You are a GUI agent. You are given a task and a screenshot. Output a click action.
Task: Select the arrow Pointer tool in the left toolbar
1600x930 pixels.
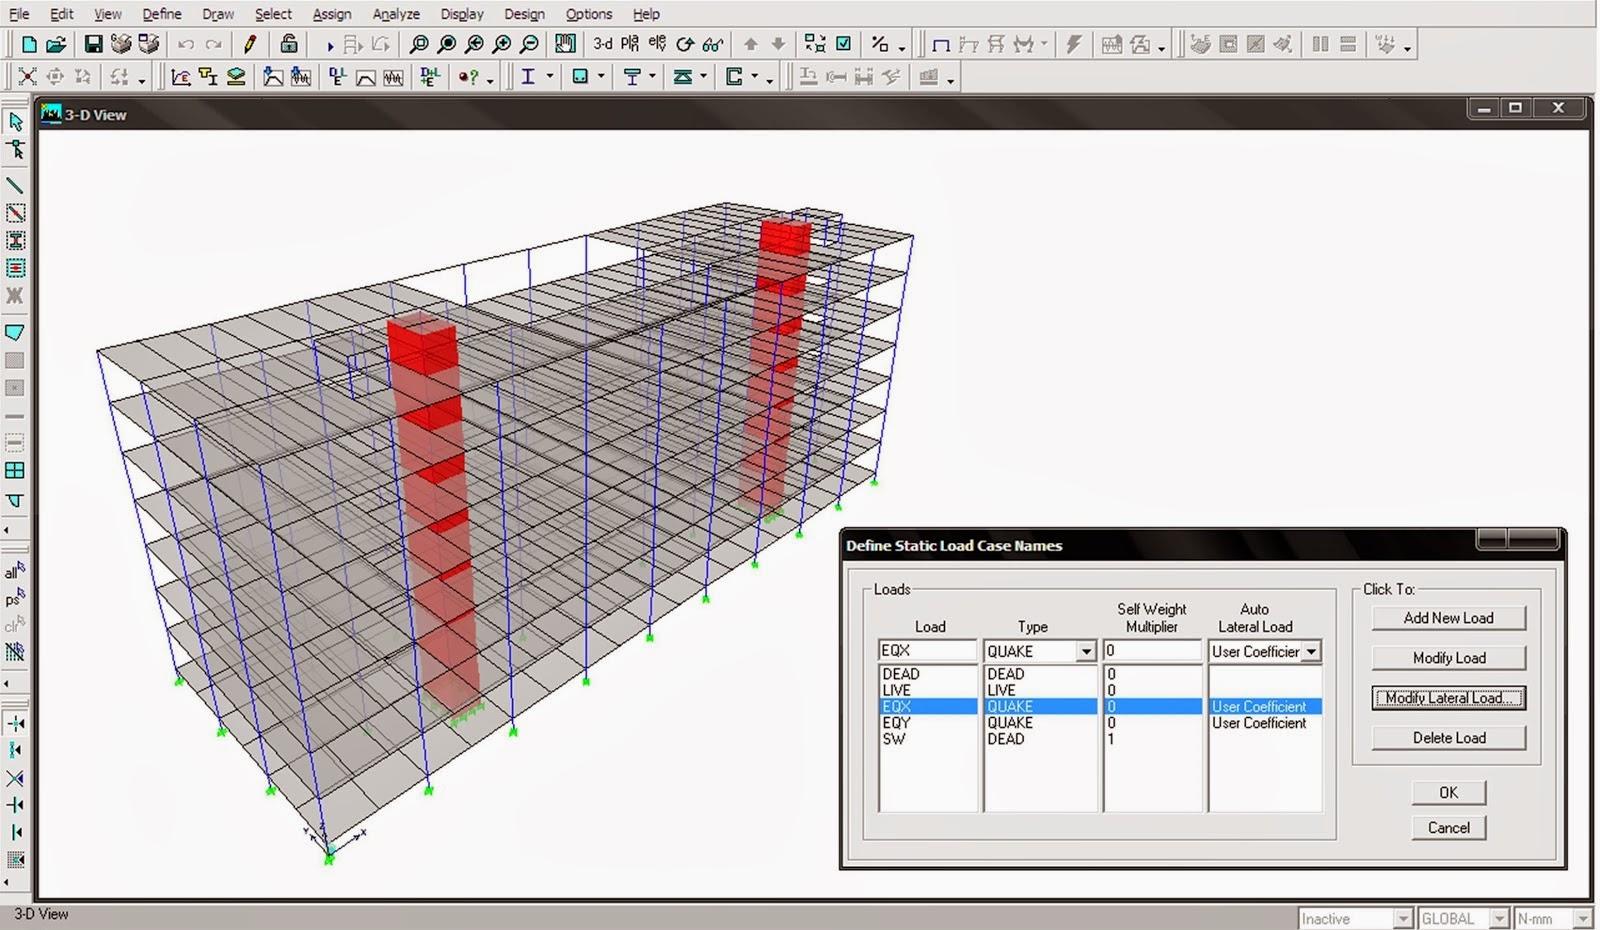[x=15, y=120]
